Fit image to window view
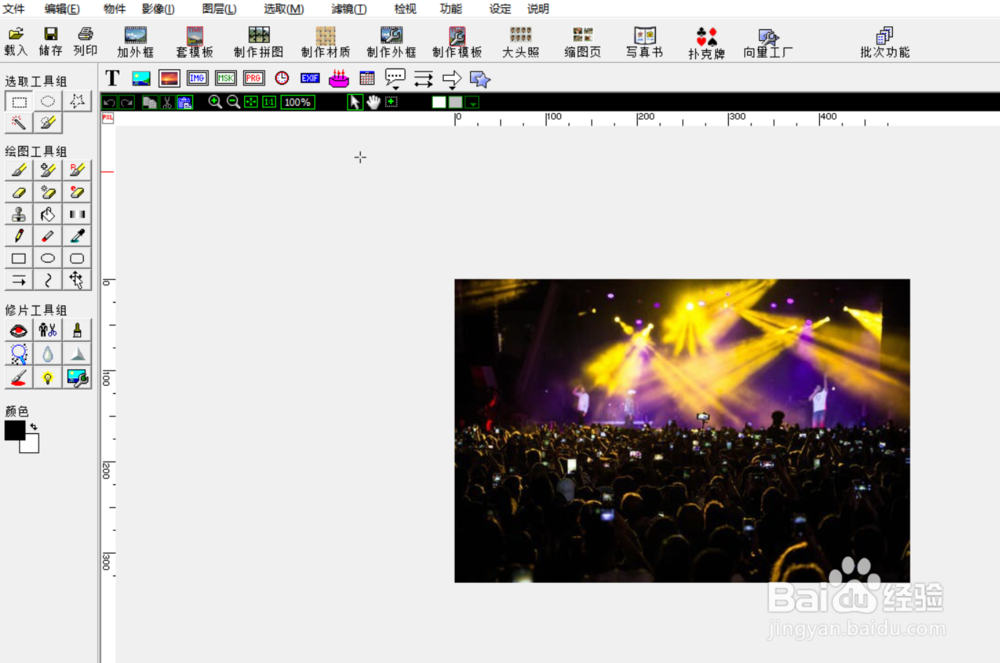The image size is (1000, 663). 251,102
